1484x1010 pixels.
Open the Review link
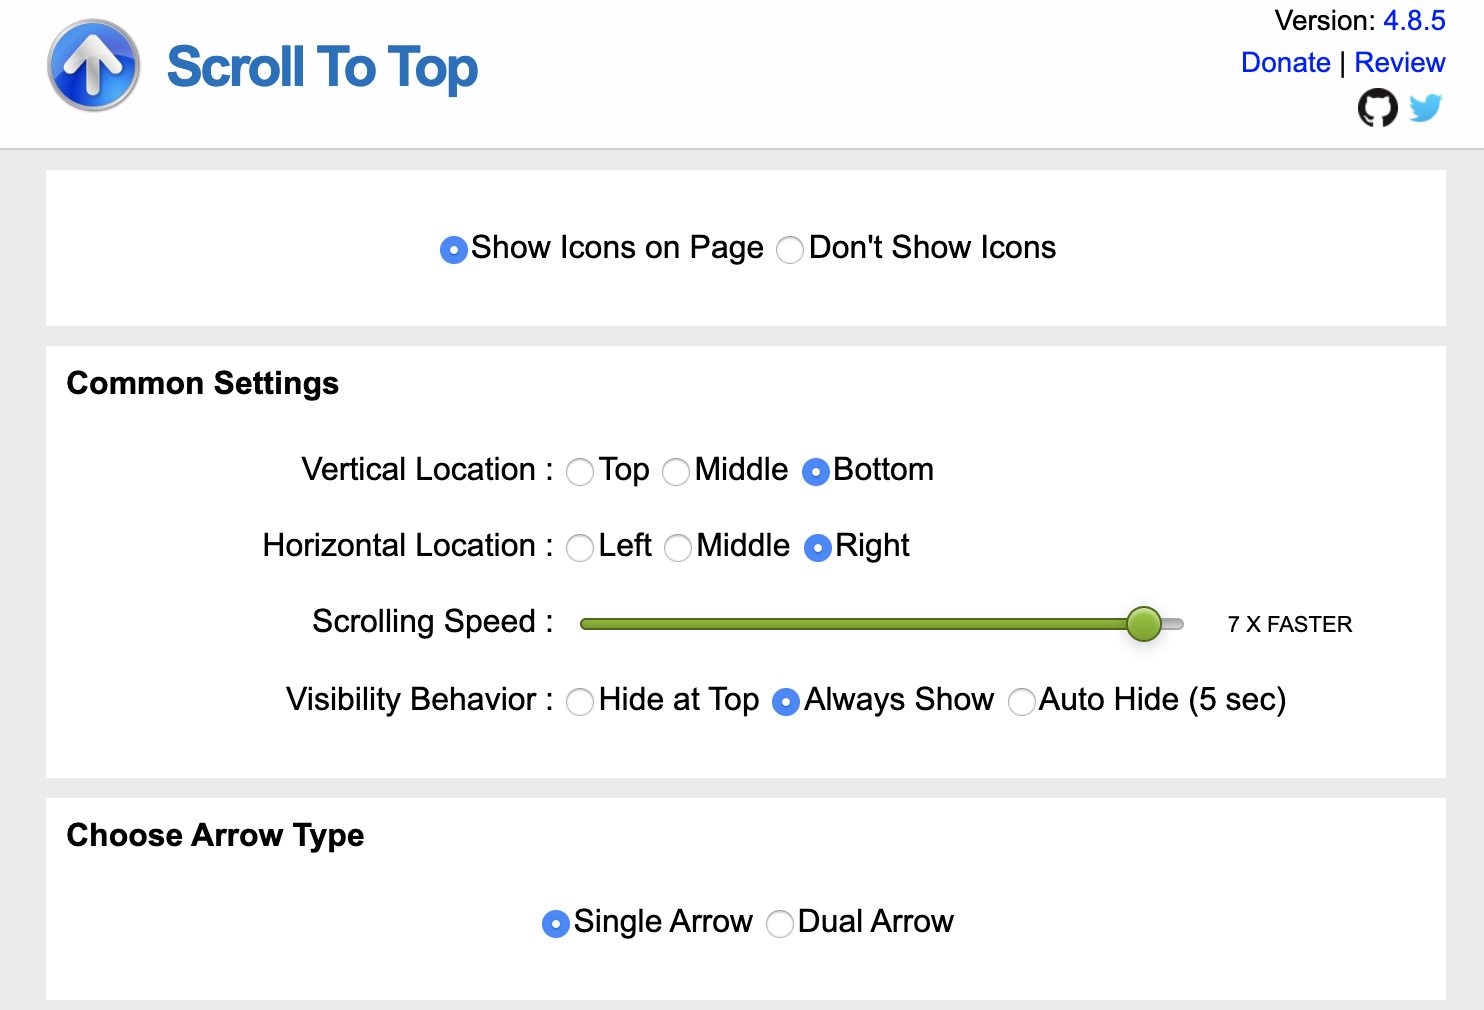1399,62
